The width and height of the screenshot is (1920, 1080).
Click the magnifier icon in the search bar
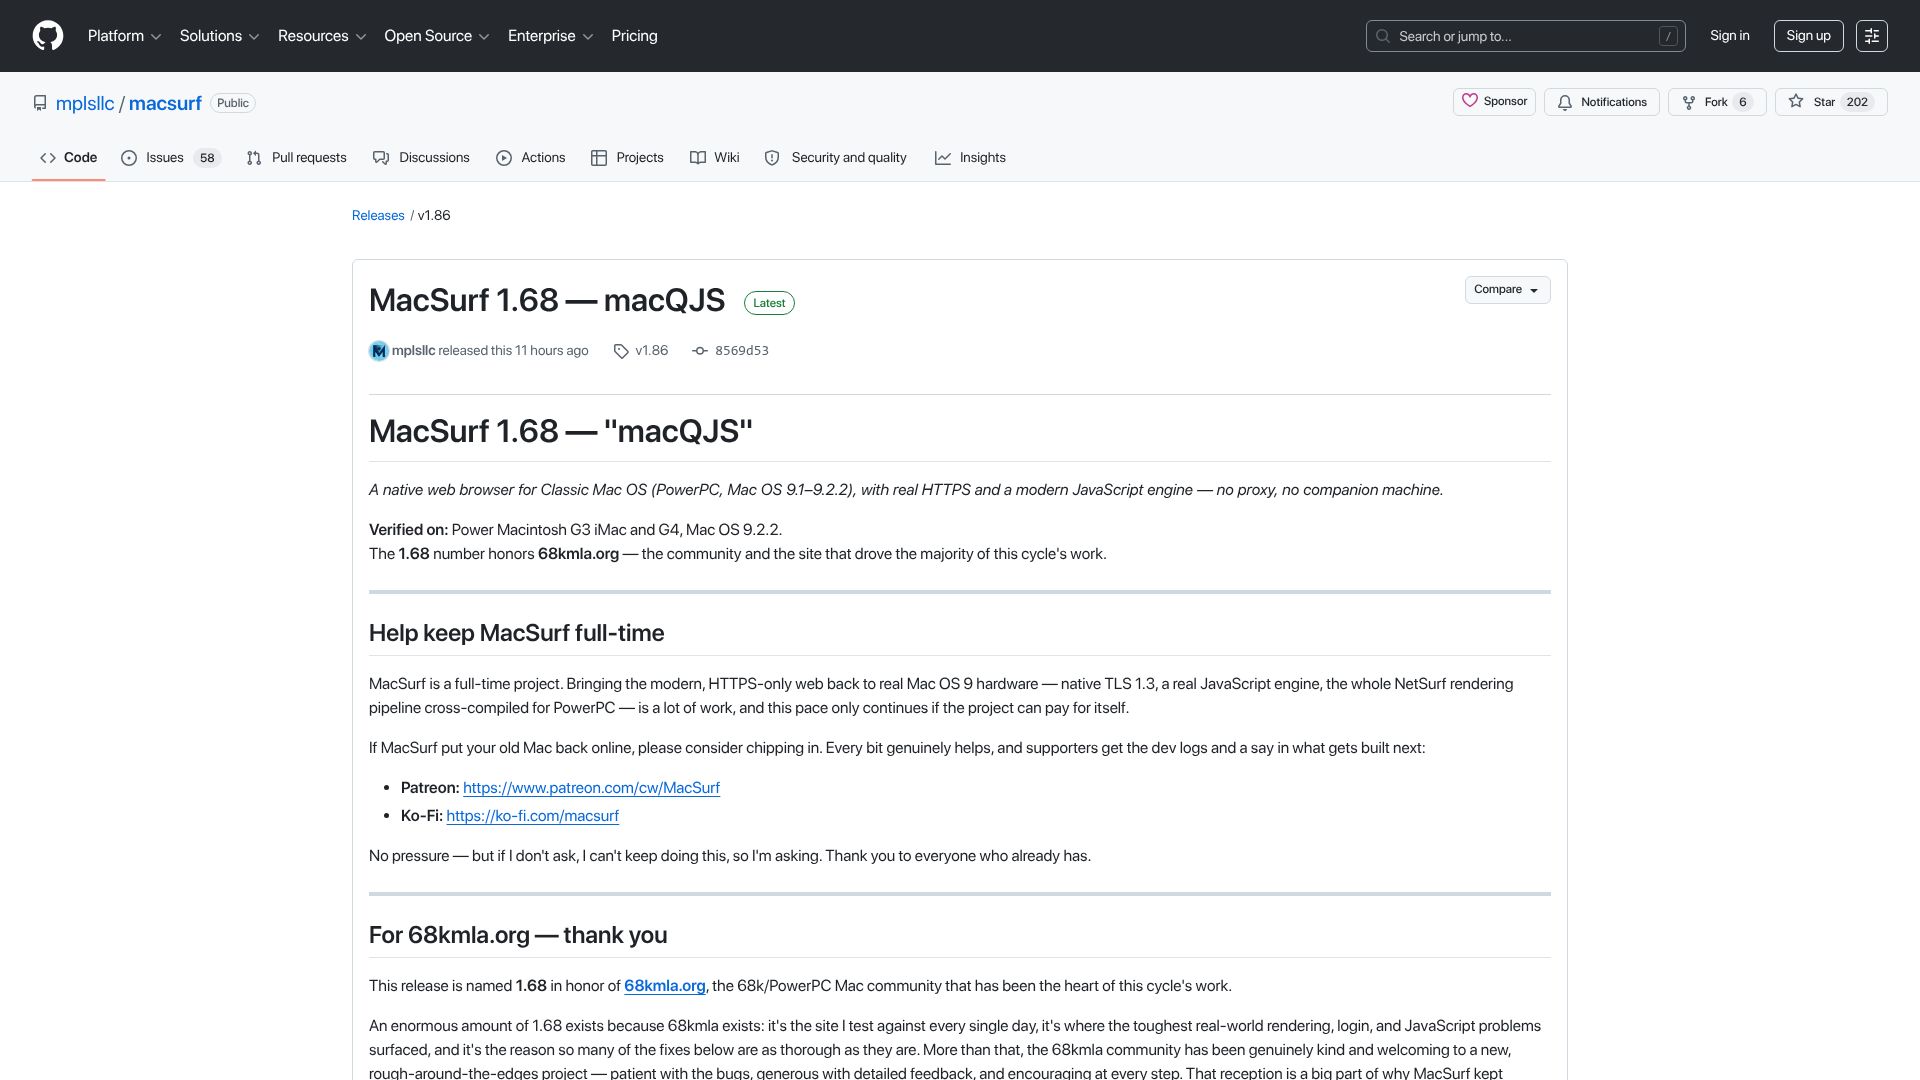tap(1383, 36)
